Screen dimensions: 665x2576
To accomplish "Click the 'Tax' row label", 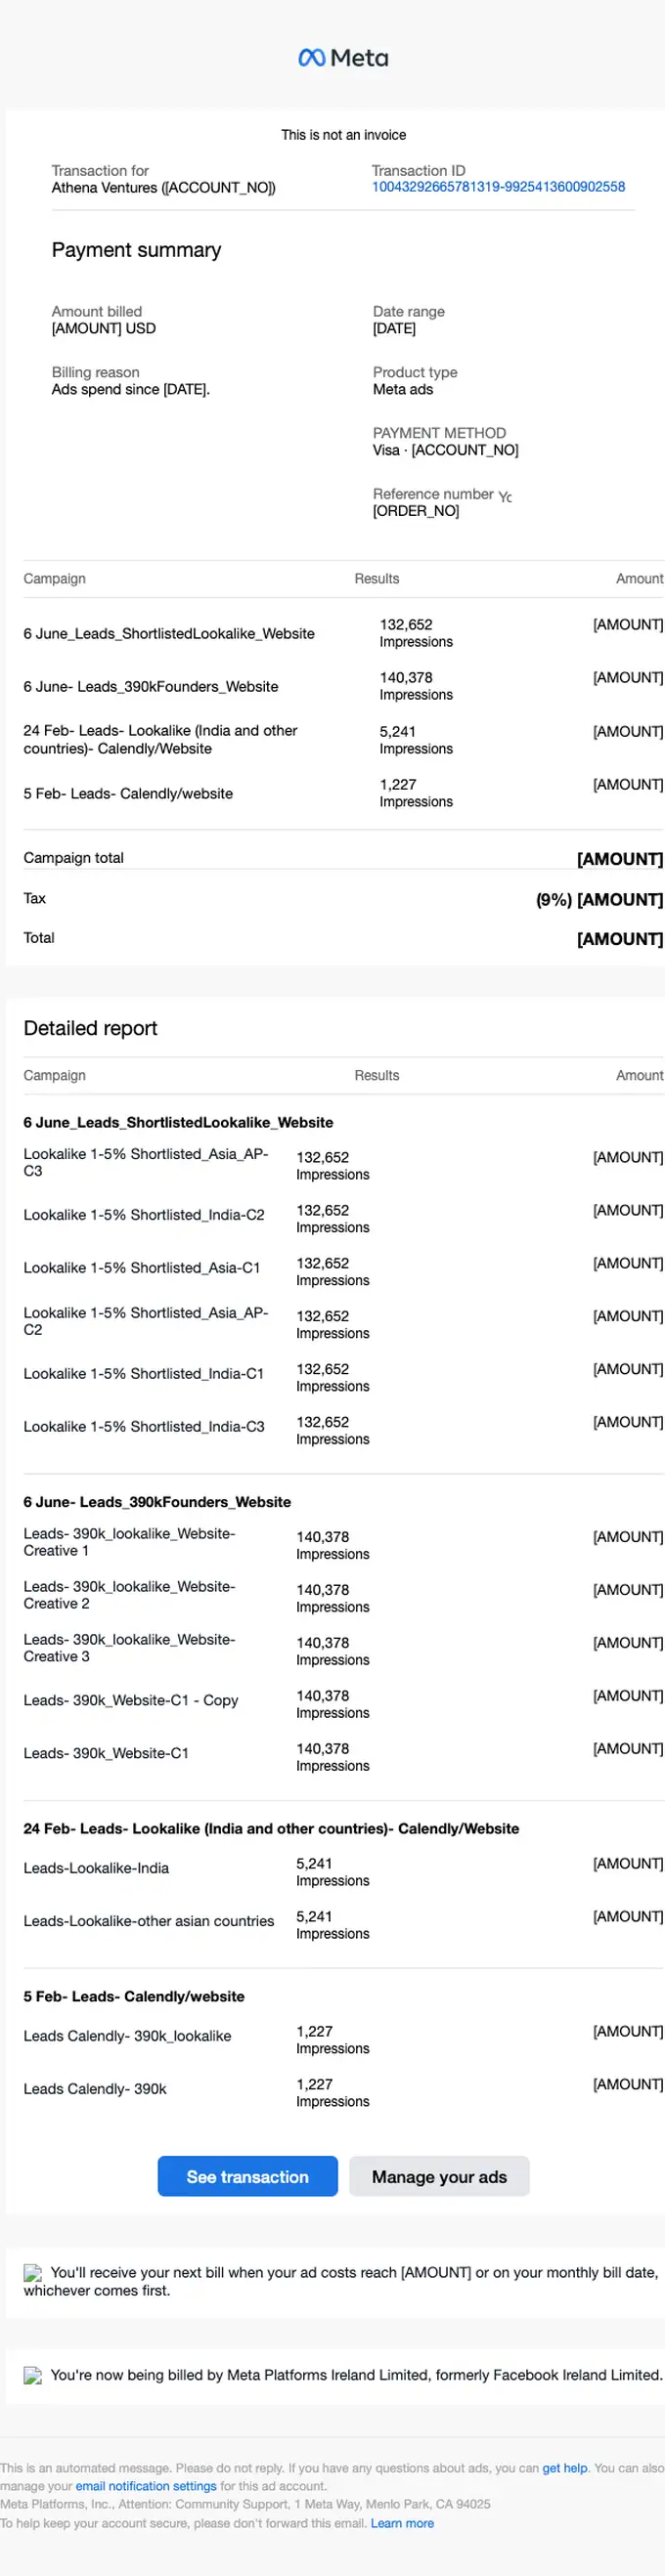I will tap(35, 898).
